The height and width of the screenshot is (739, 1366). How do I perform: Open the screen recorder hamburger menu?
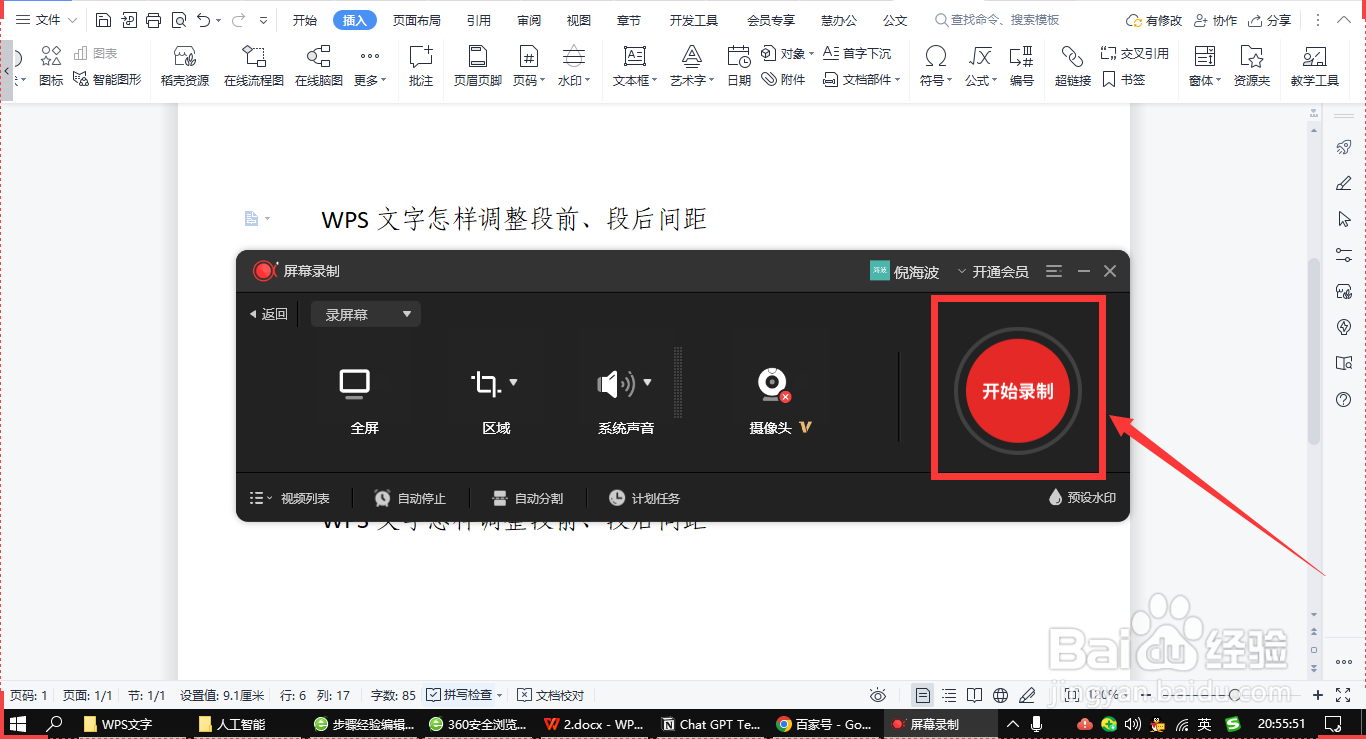(1054, 271)
